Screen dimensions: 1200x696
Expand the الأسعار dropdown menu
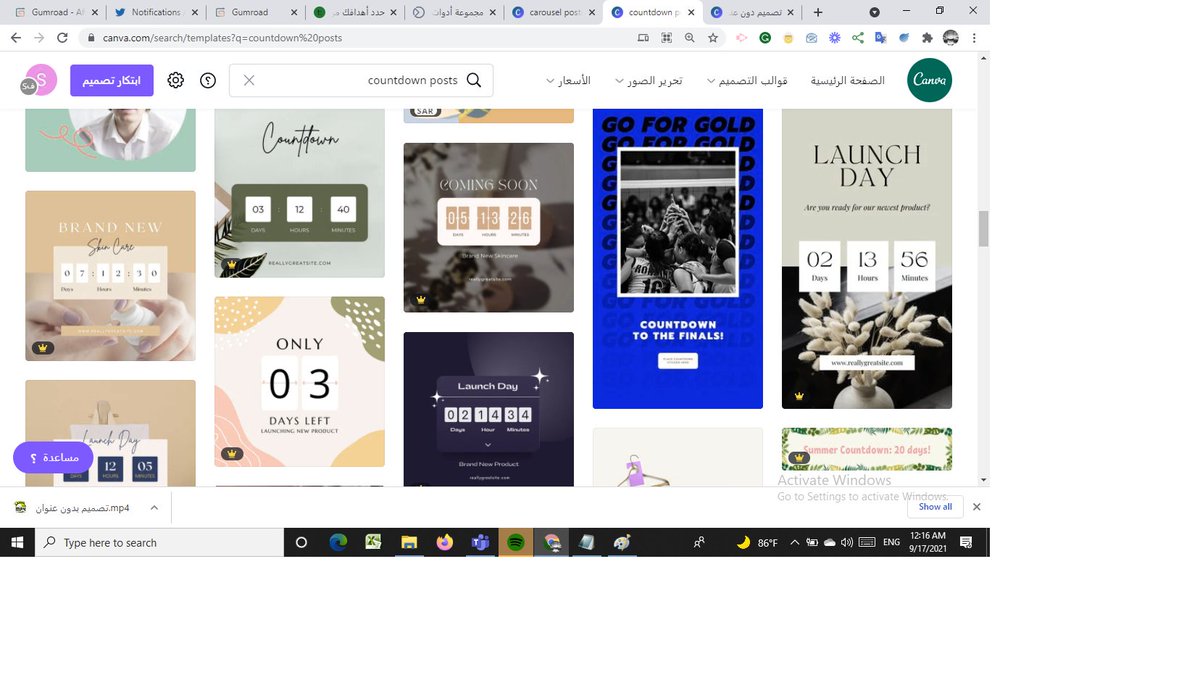(x=568, y=80)
